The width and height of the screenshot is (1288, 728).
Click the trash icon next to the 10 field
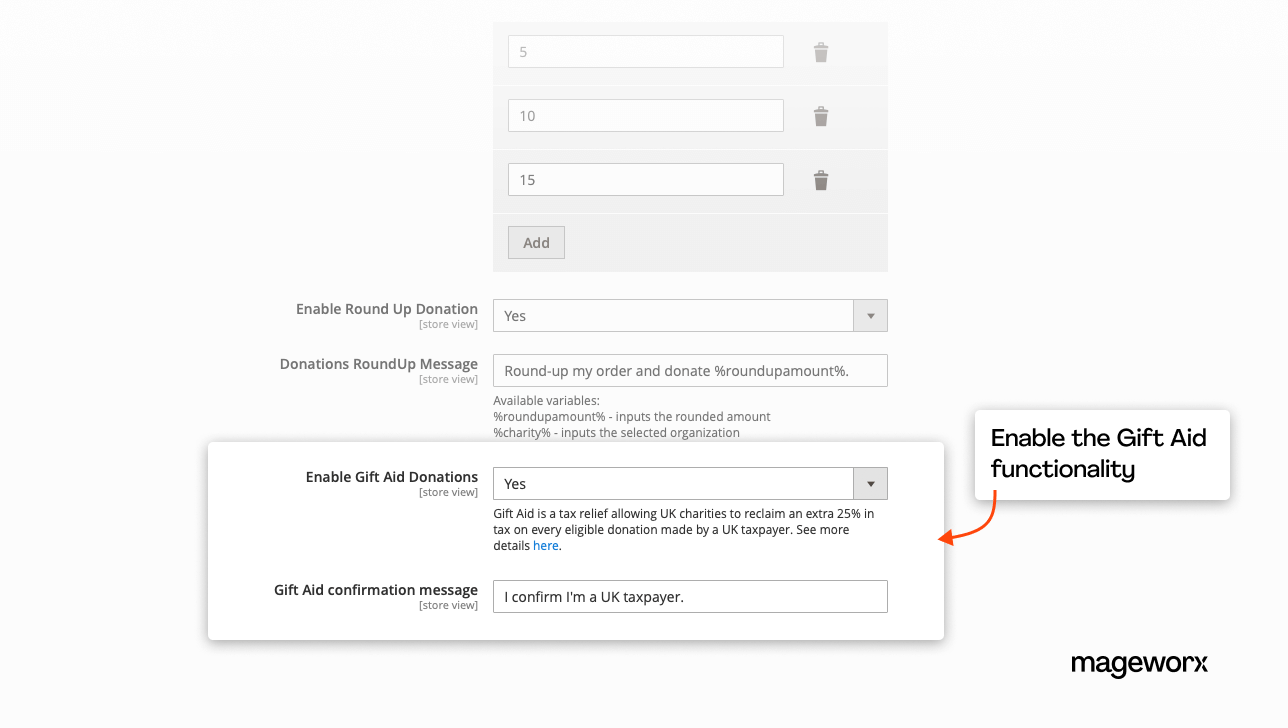tap(820, 115)
